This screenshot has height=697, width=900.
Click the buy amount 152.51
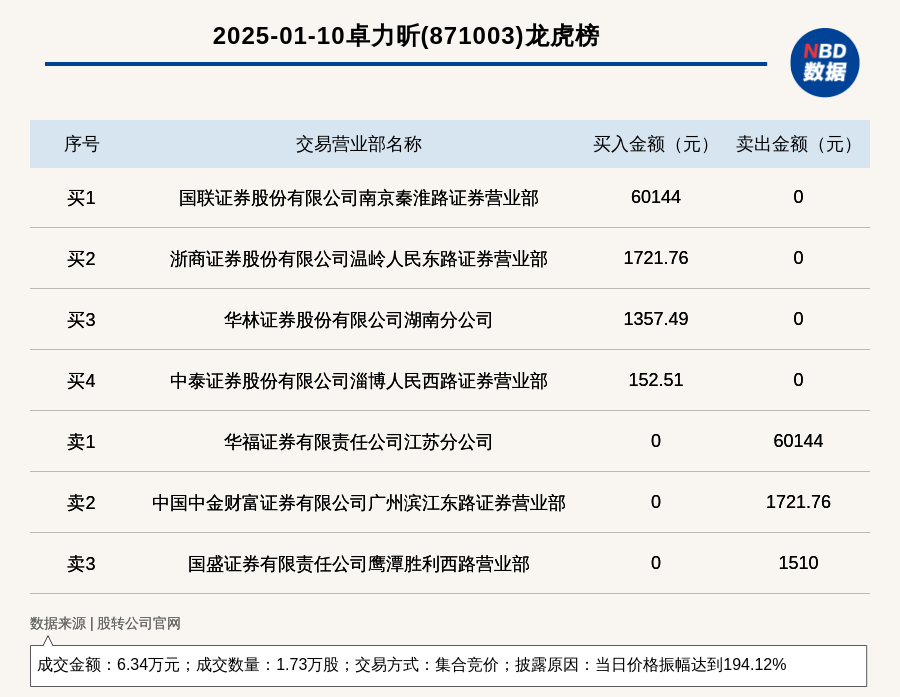655,380
